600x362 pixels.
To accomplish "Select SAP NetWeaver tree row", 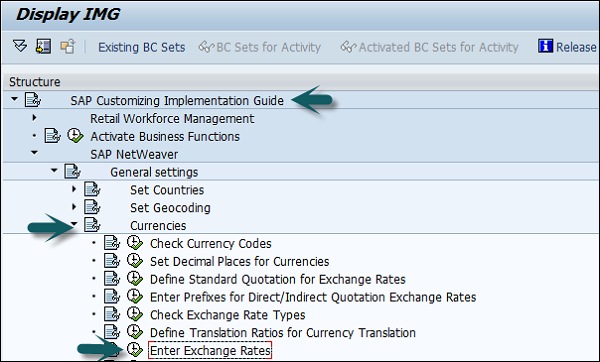I will pos(134,155).
